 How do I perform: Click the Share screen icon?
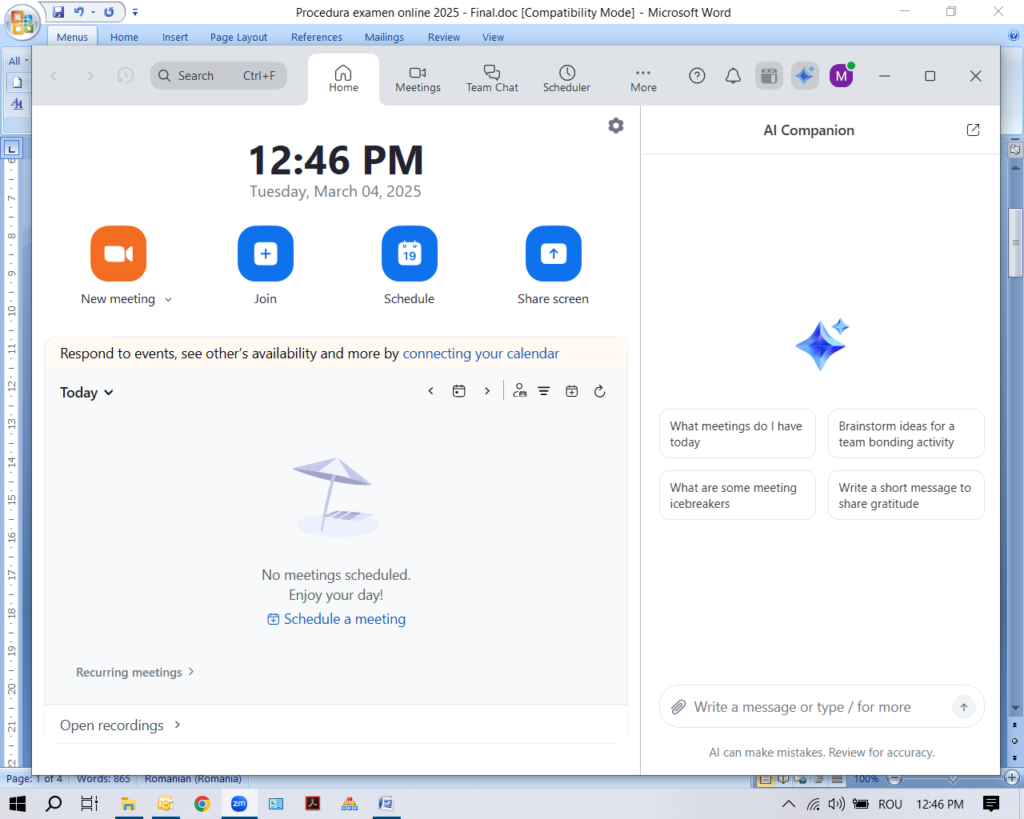[x=553, y=254]
